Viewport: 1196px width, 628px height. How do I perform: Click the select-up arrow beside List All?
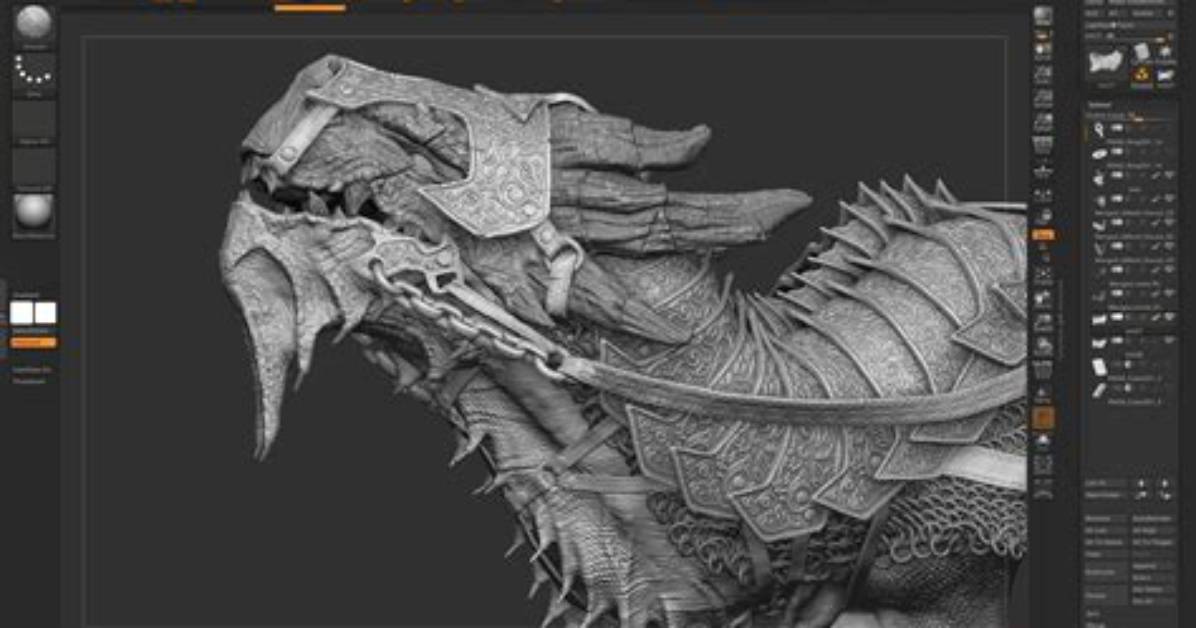1141,484
